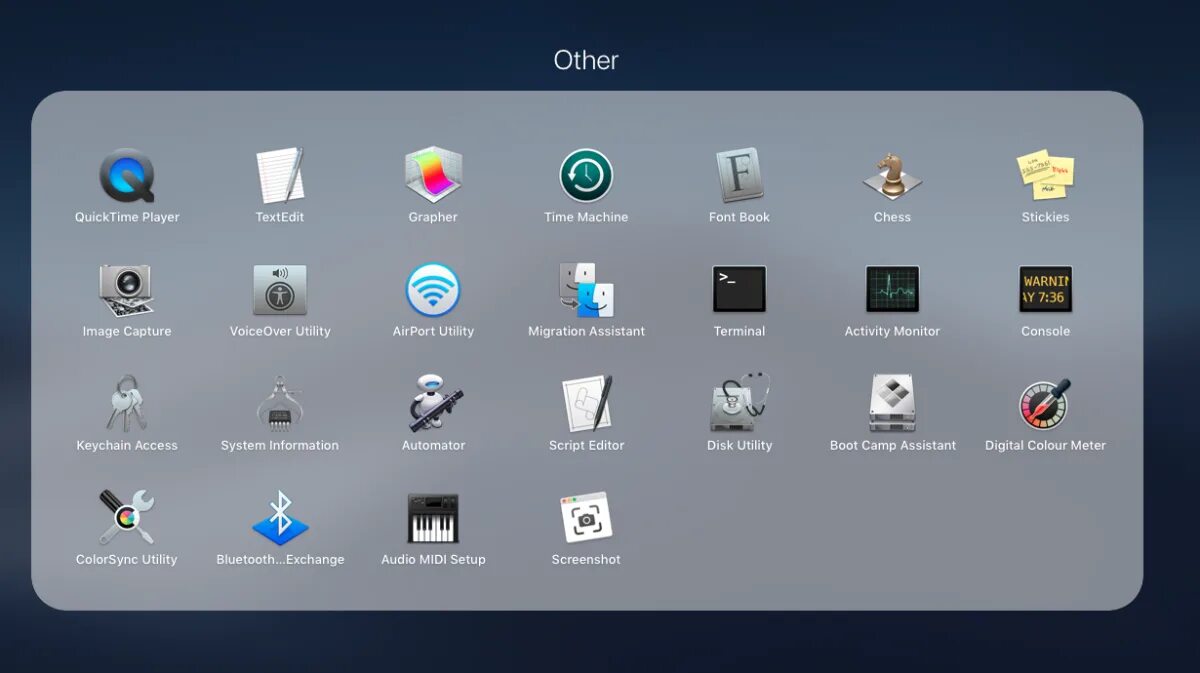Open the Migration Assistant icon
Screen dimensions: 1200x673
(x=586, y=291)
